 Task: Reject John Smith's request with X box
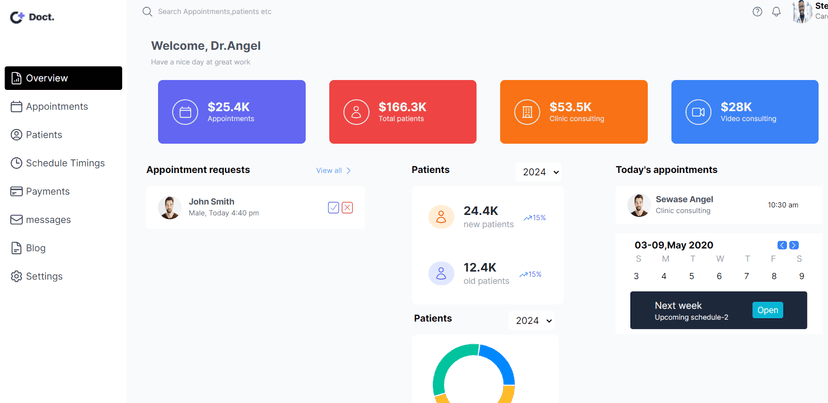coord(347,207)
